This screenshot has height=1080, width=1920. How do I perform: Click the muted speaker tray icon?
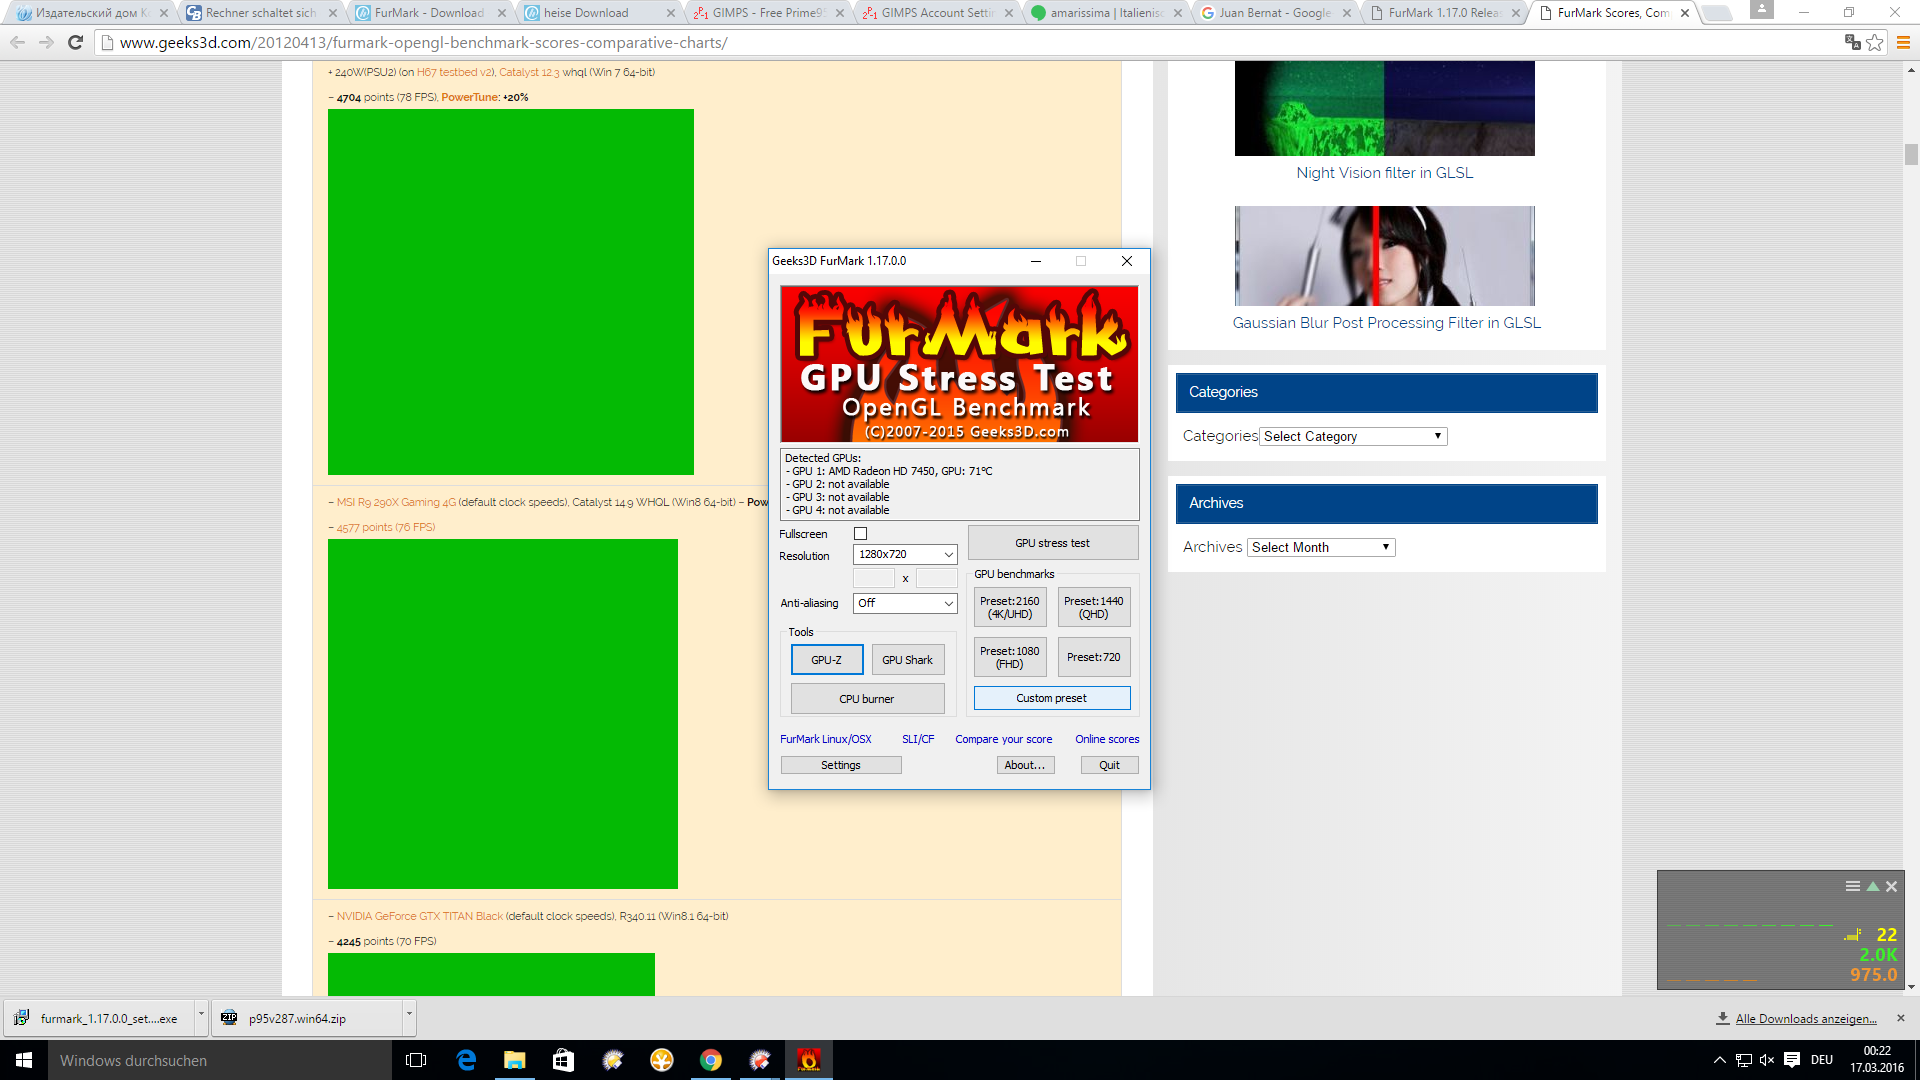coord(1767,1060)
